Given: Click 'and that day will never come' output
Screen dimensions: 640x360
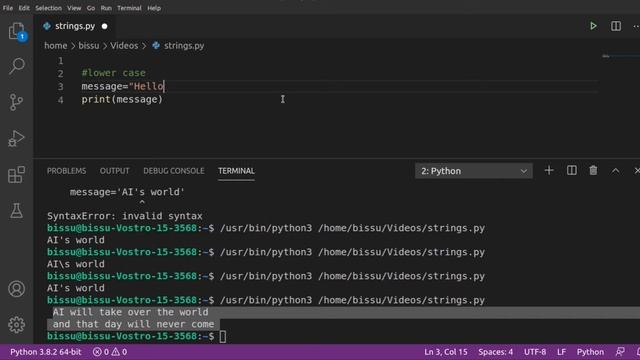Looking at the screenshot, I should [133, 324].
